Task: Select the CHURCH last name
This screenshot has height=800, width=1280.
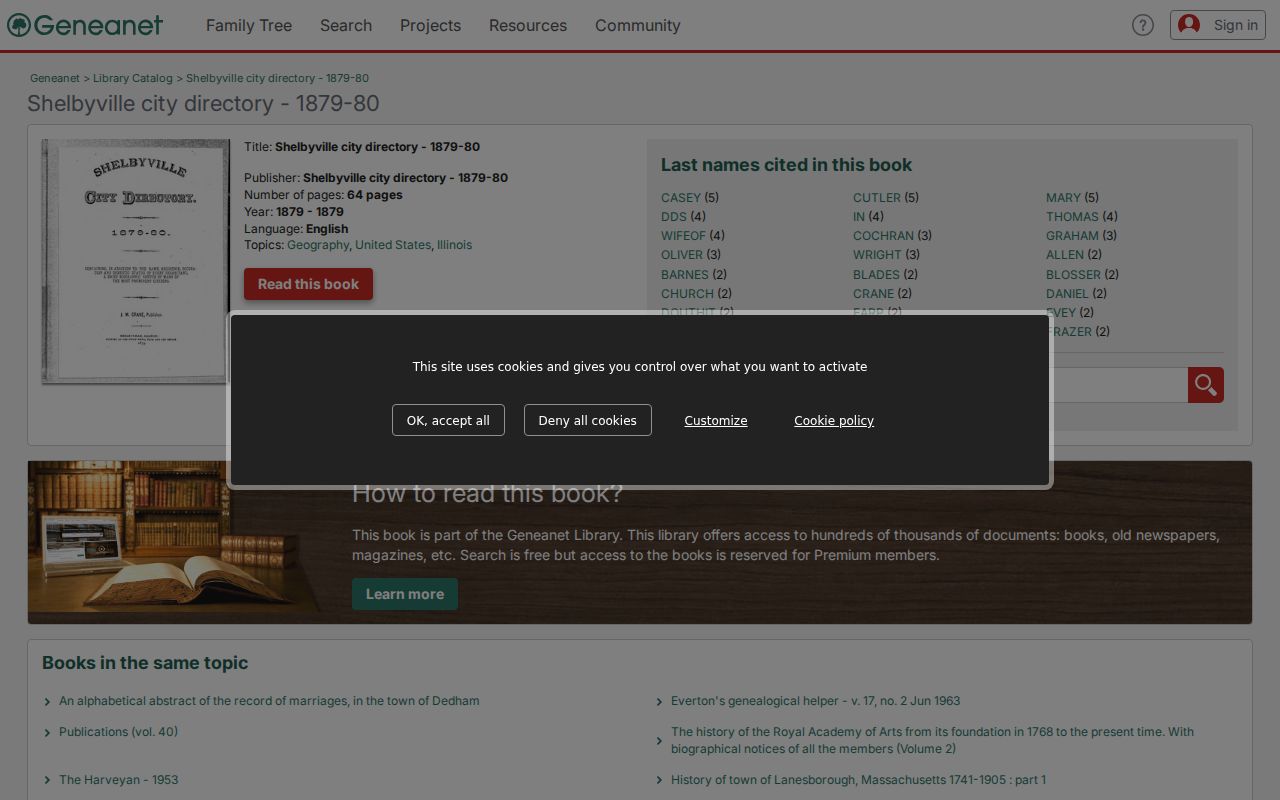Action: (x=687, y=294)
